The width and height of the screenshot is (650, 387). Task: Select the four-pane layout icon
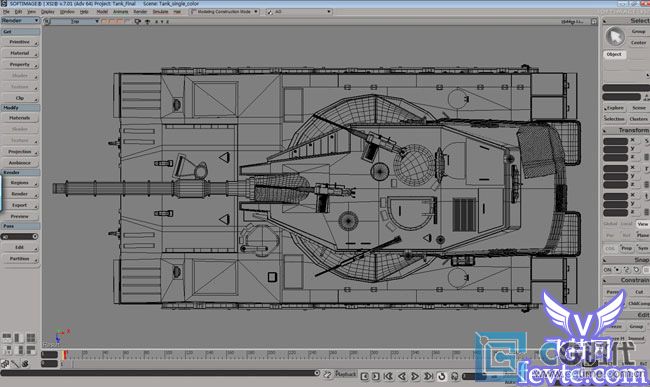(31, 338)
